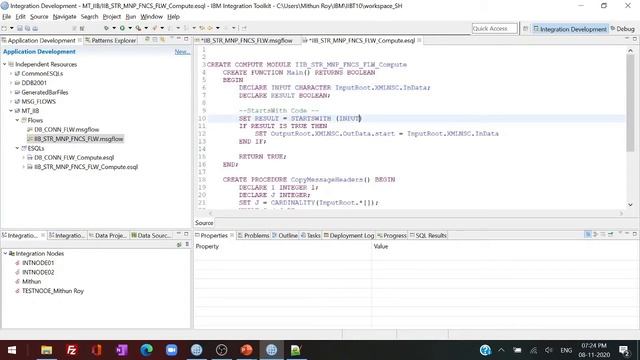Screen dimensions: 640x360
Task: Switch to Debug perspective
Action: (622, 29)
